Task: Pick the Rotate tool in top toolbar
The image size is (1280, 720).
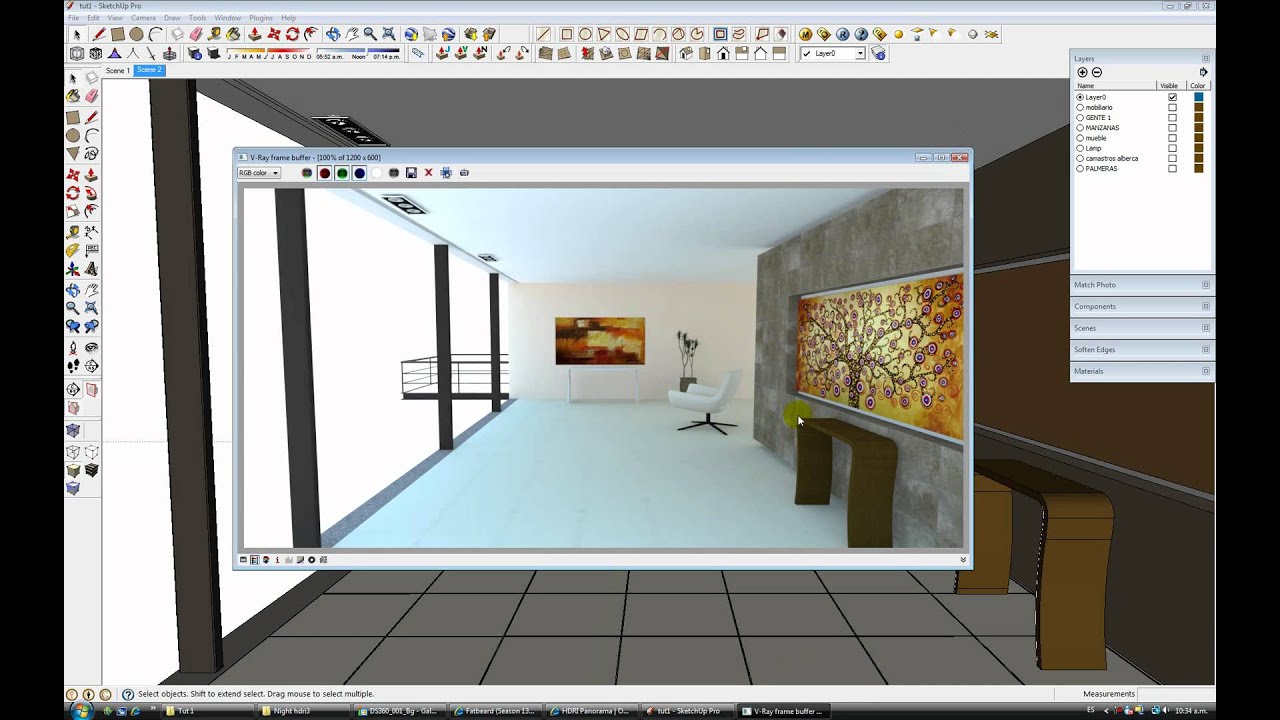Action: pos(292,34)
